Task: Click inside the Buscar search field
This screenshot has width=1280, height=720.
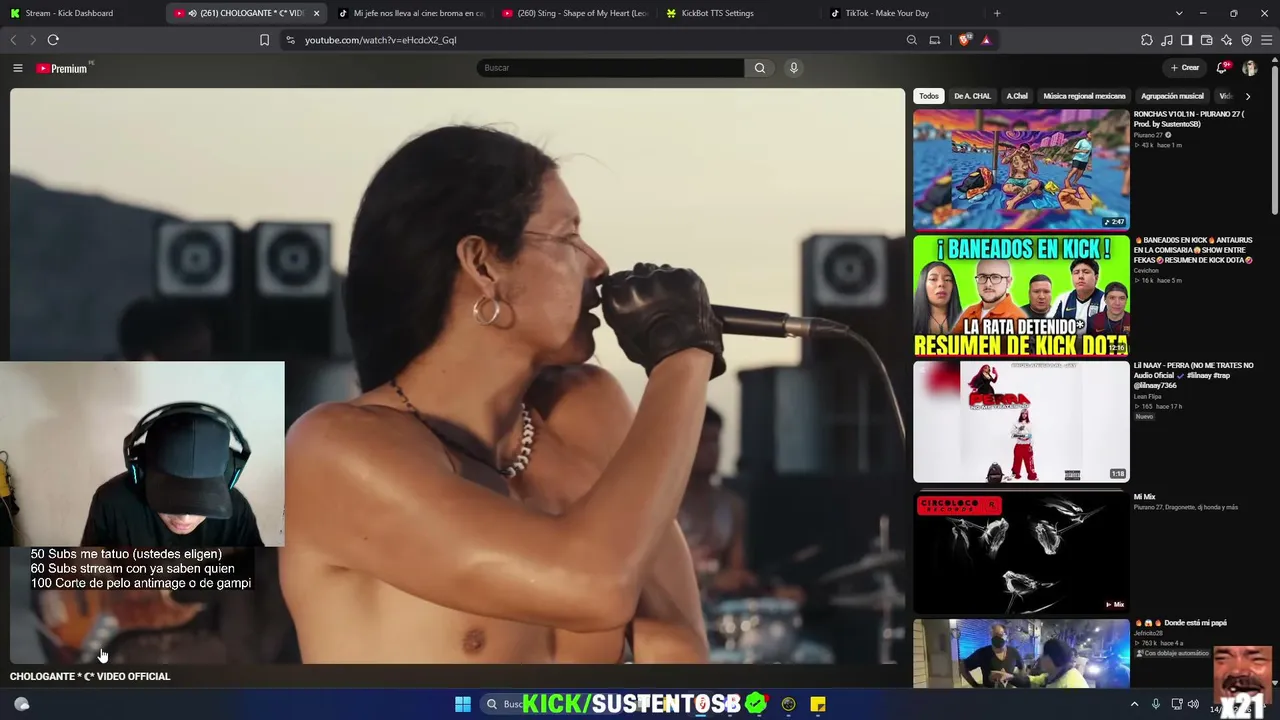Action: (610, 68)
